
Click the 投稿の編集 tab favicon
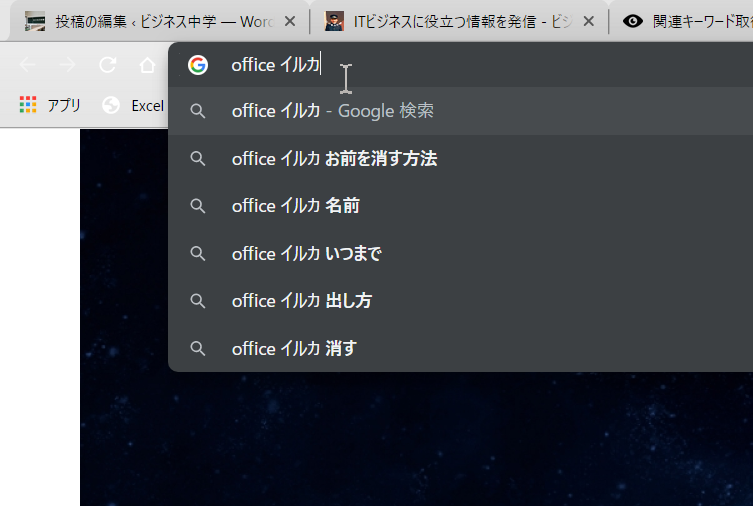[x=35, y=22]
